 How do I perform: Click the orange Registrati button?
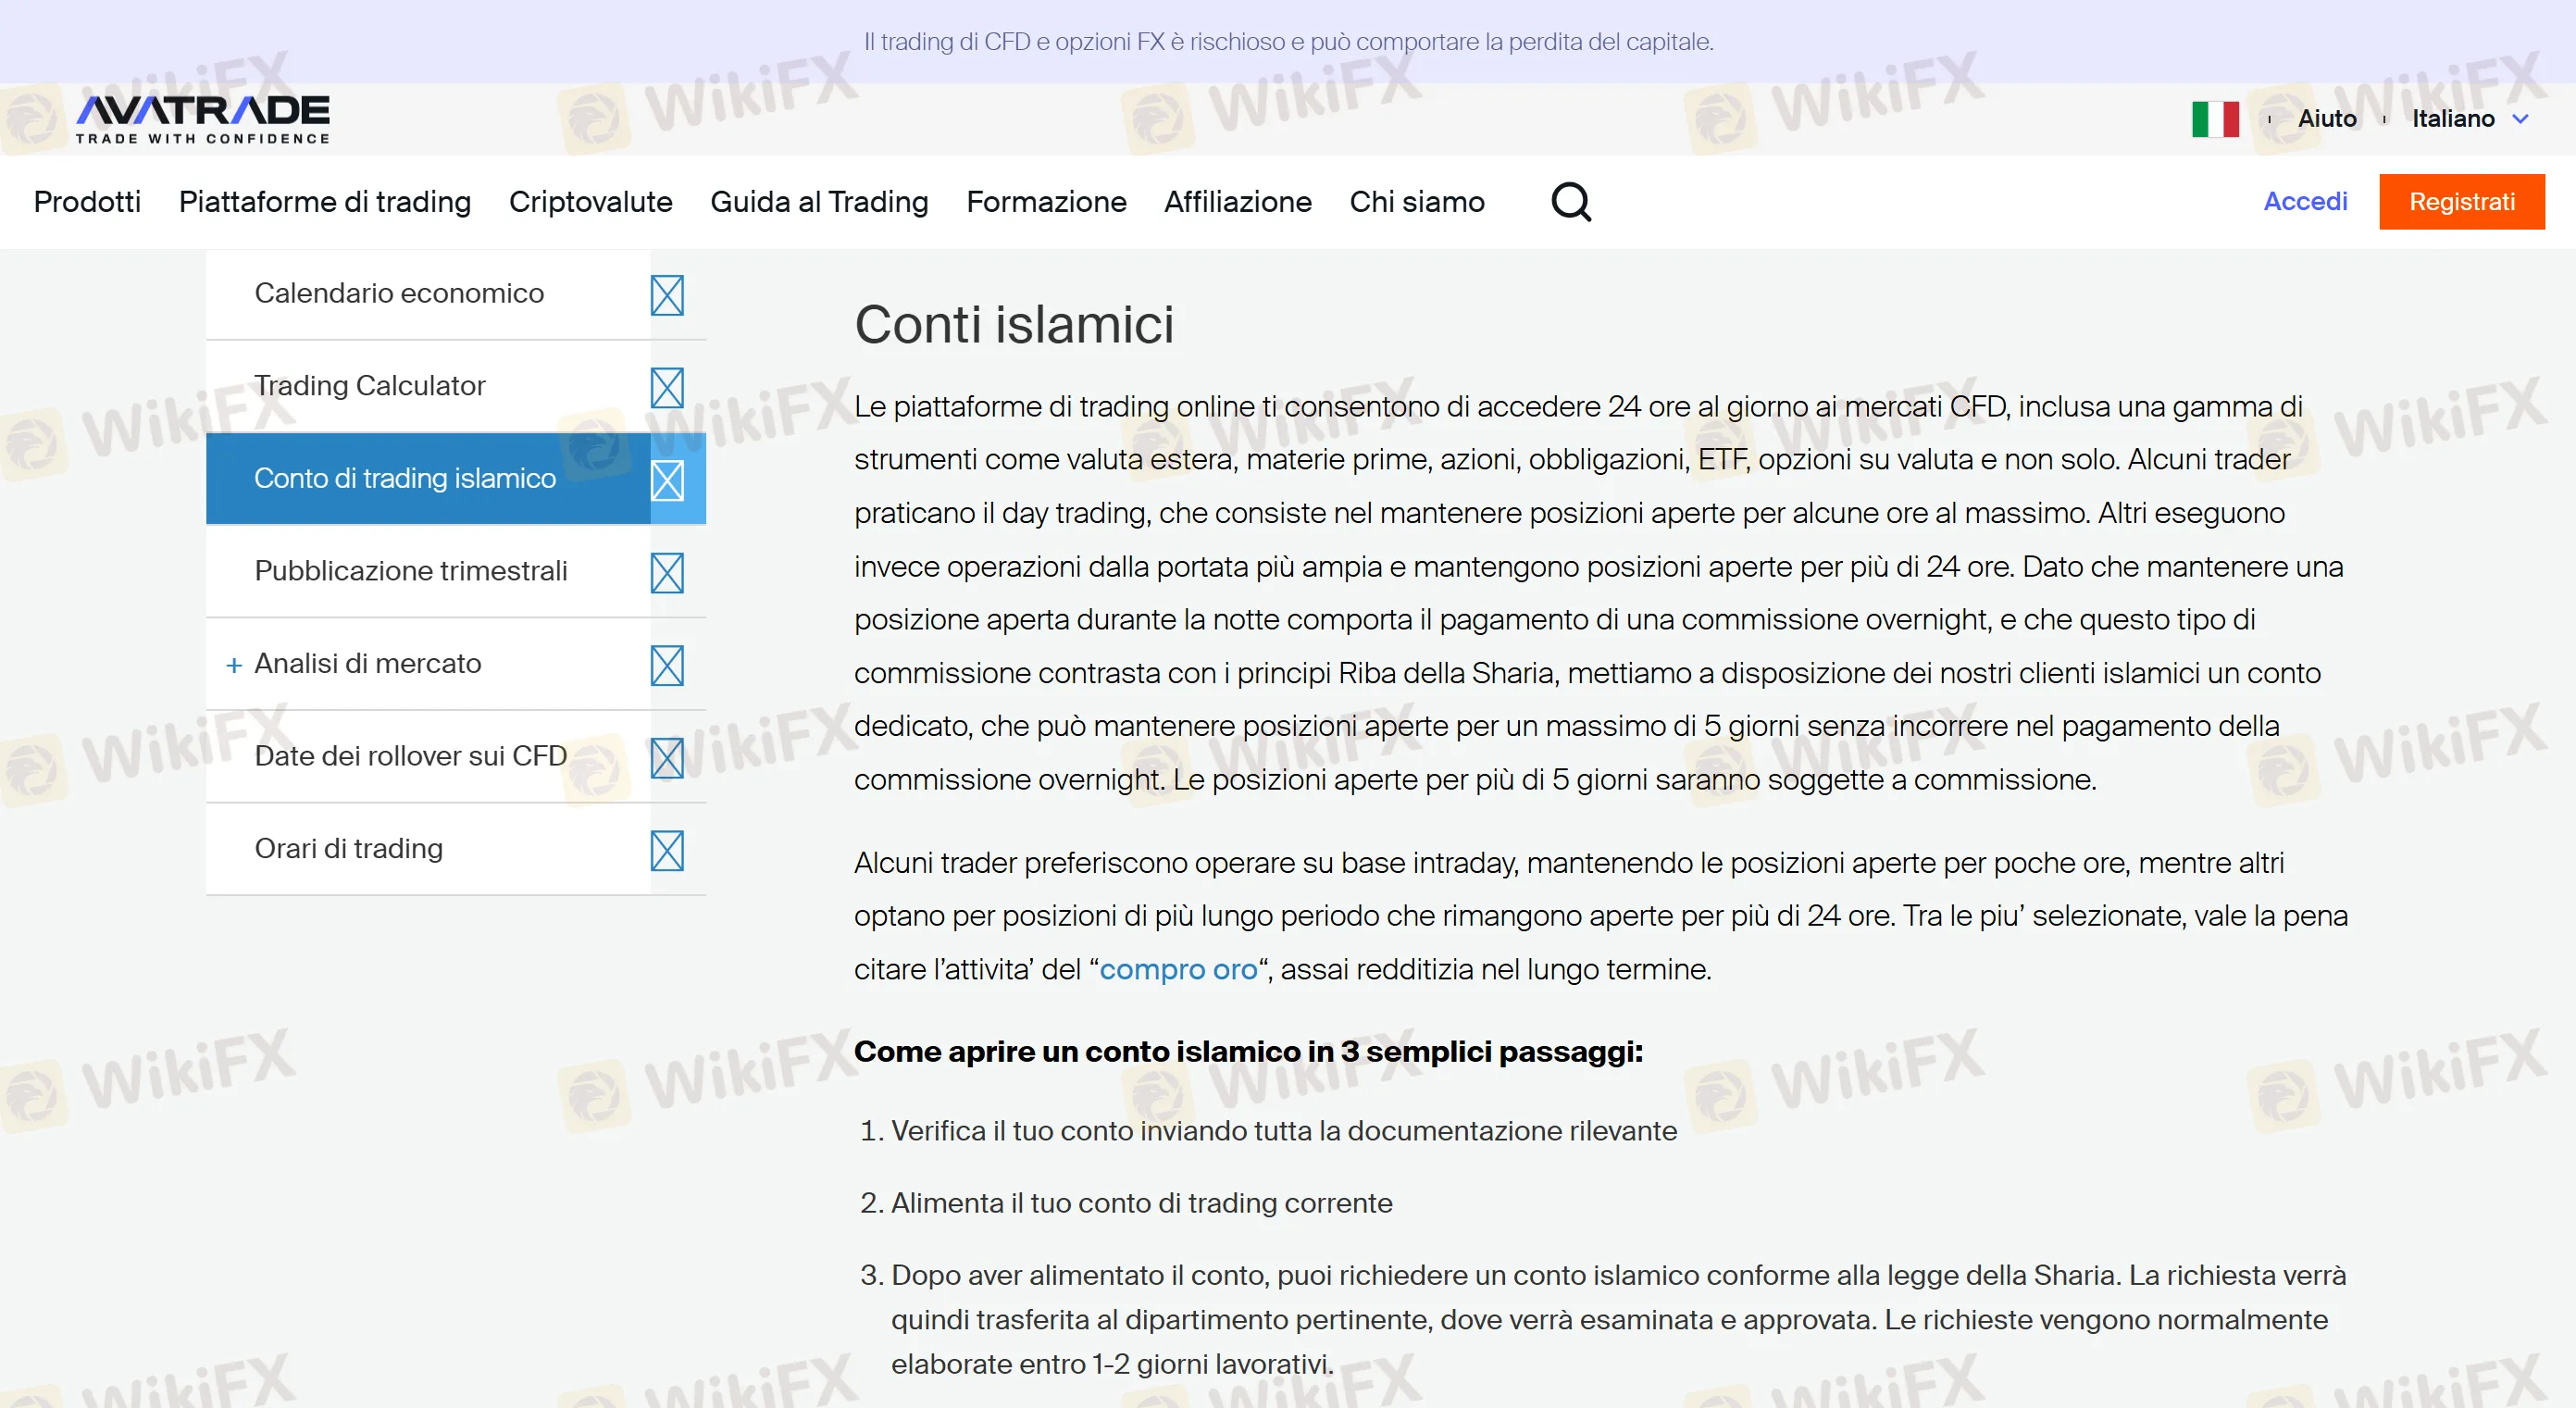pos(2460,202)
